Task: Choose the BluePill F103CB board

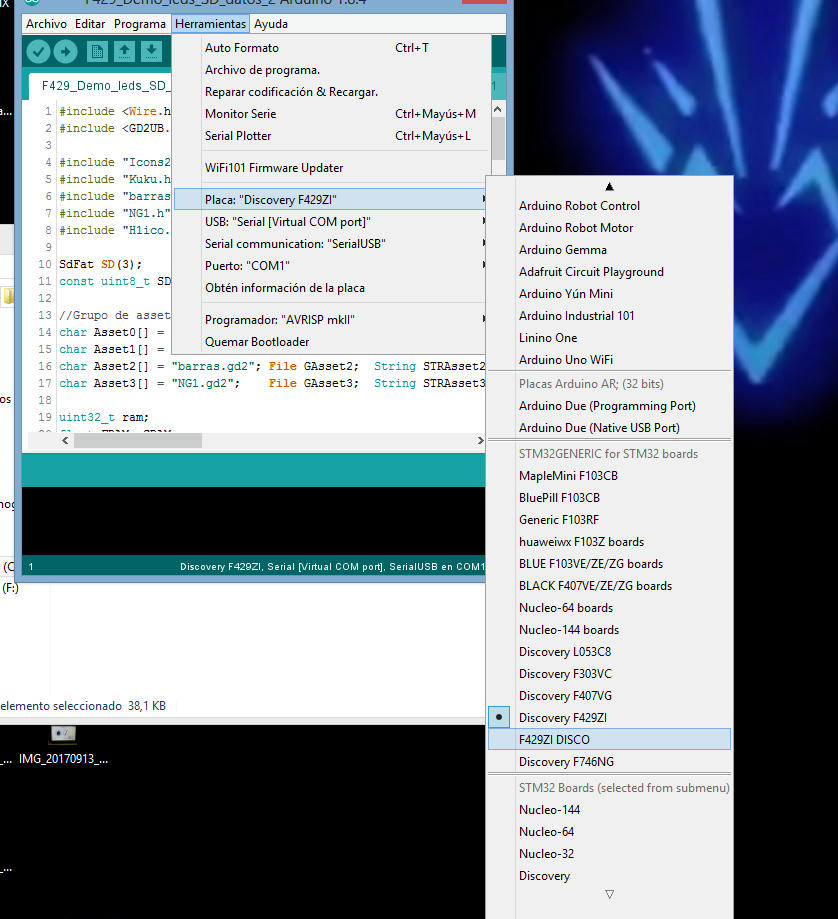Action: 609,498
